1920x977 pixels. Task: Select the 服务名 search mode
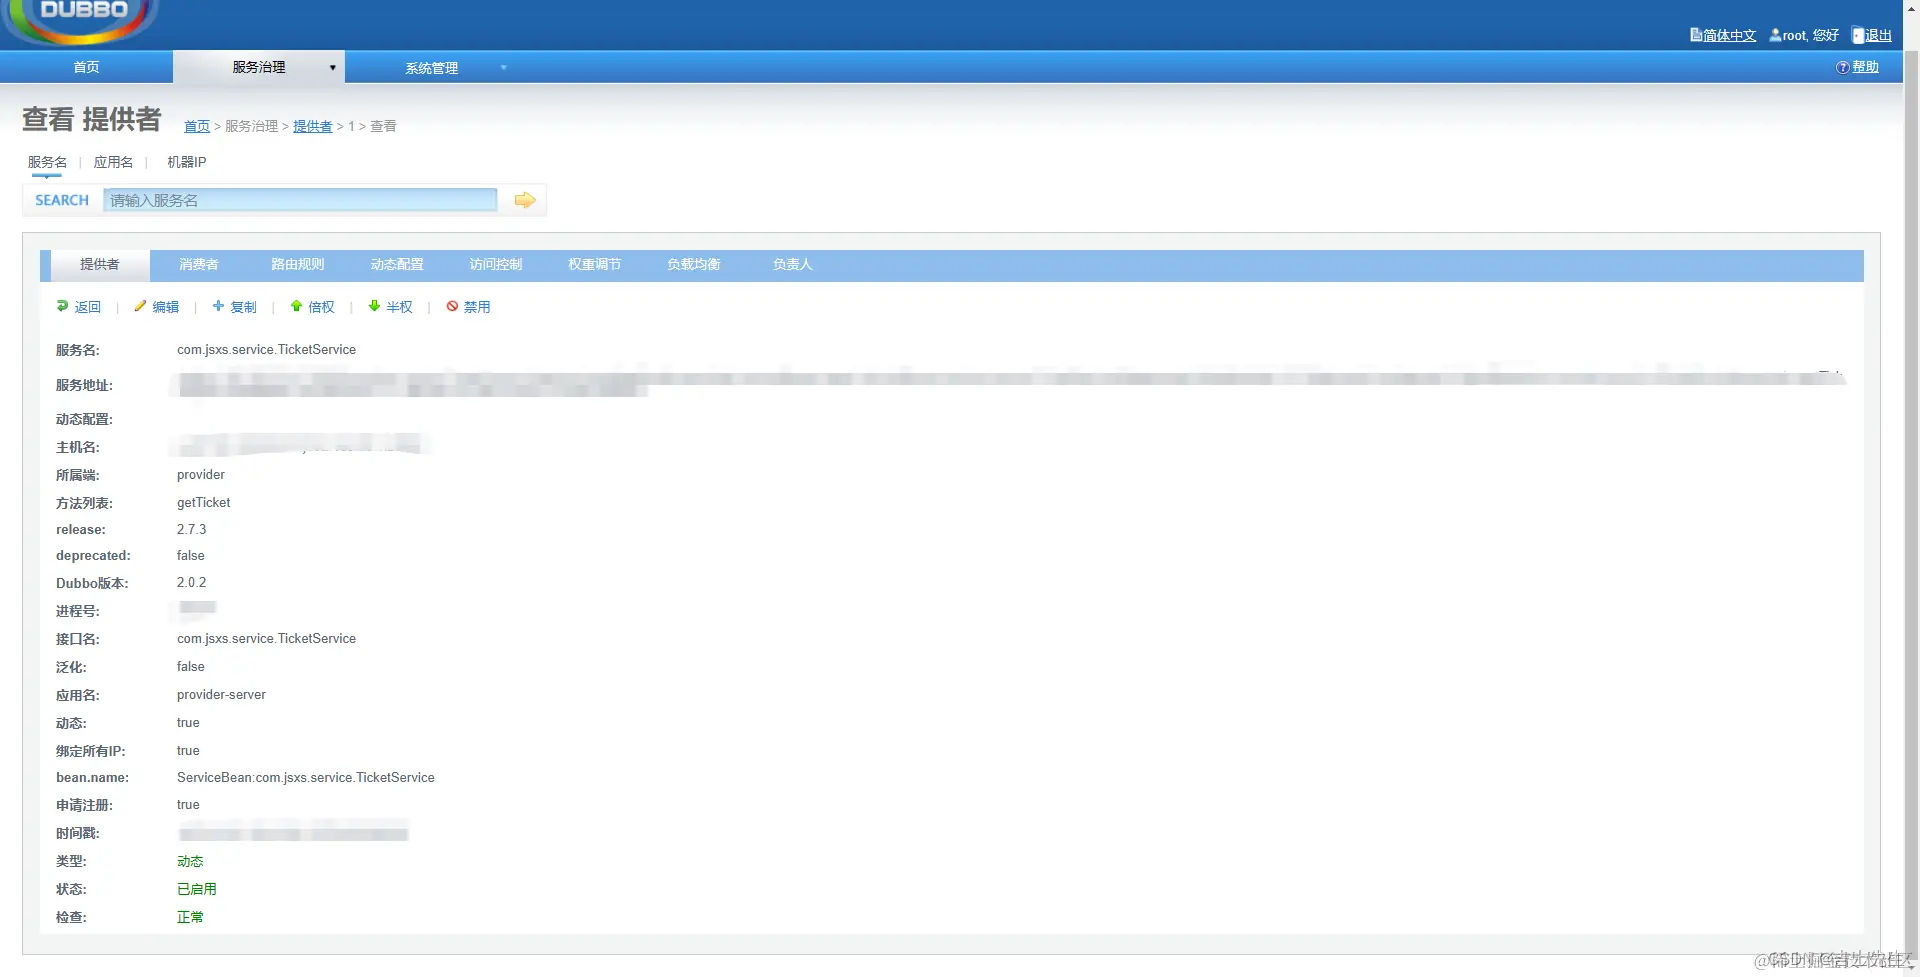click(47, 162)
